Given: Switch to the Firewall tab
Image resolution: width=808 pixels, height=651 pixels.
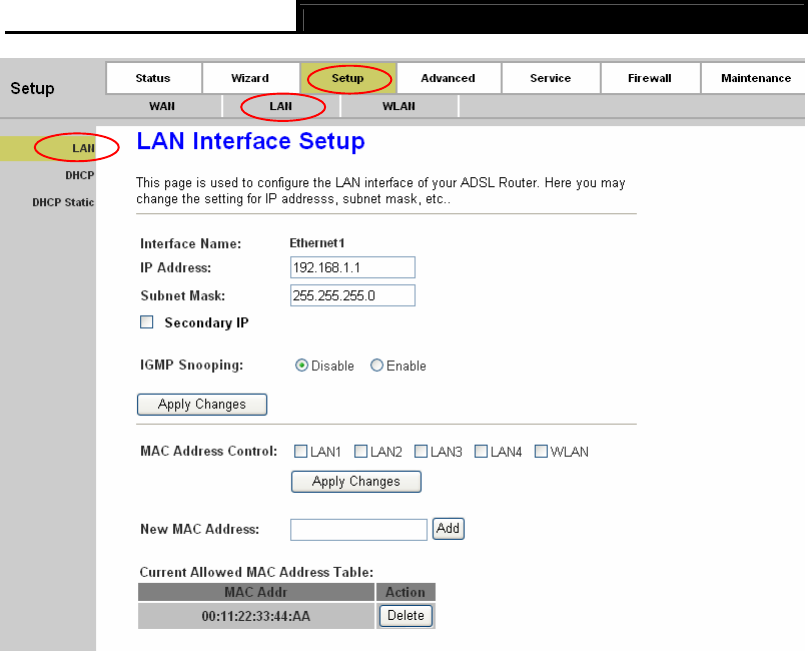Looking at the screenshot, I should (x=650, y=78).
